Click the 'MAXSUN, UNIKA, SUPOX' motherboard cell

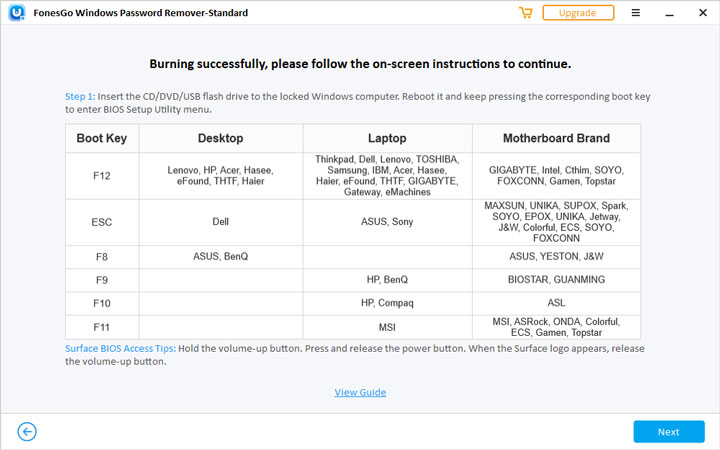[556, 222]
